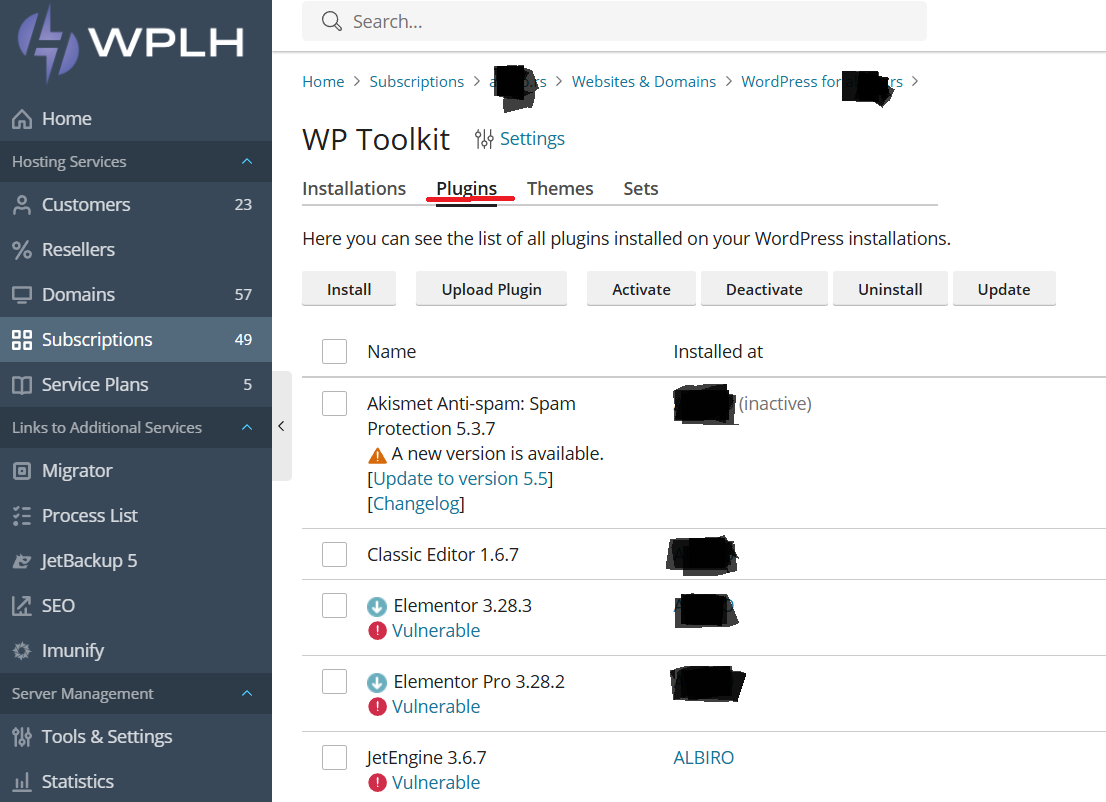This screenshot has width=1106, height=802.
Task: Click the Install button
Action: (349, 289)
